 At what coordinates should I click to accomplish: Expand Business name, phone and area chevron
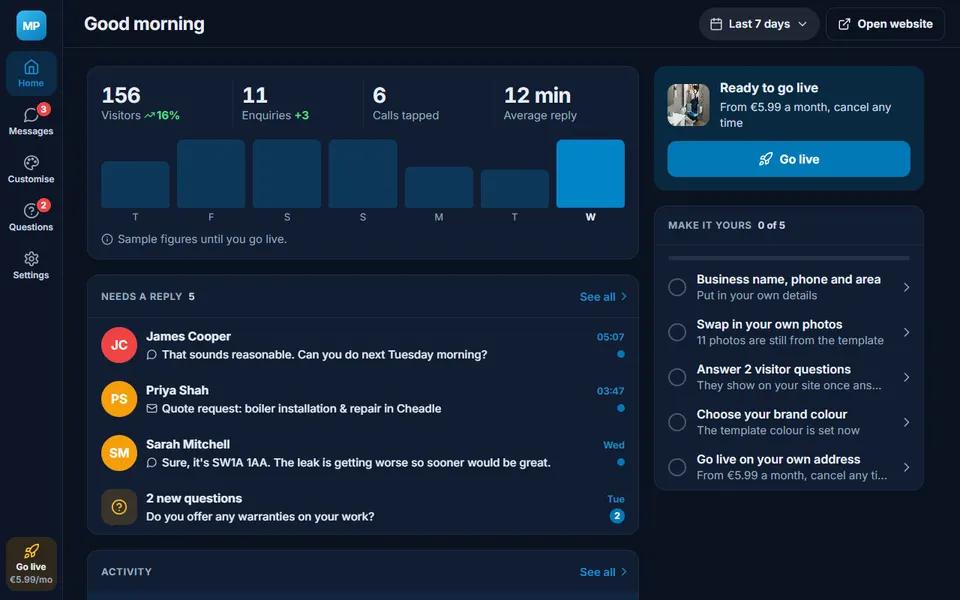906,287
